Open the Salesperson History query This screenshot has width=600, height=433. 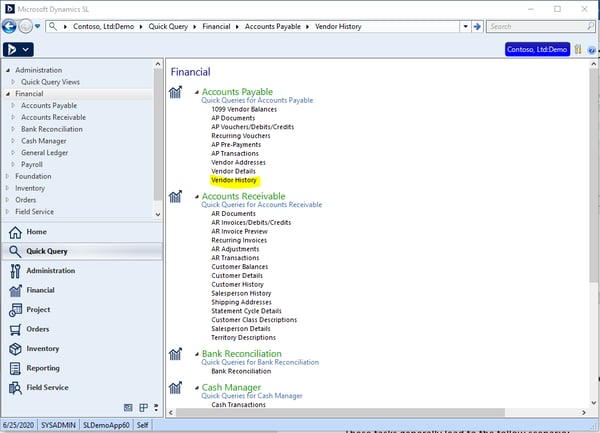[x=241, y=293]
